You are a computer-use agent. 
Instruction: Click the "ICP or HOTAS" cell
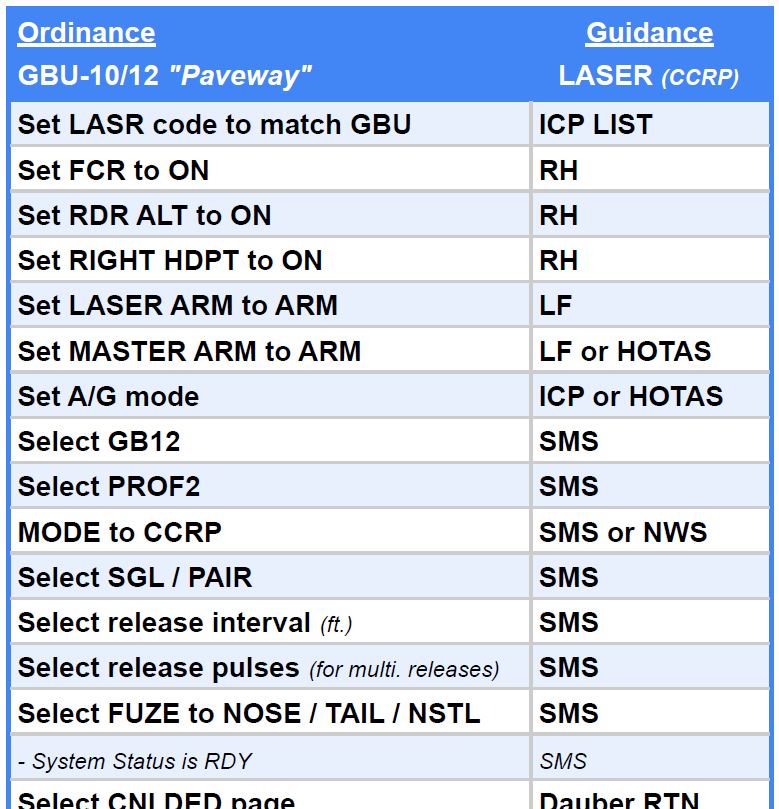[x=631, y=397]
